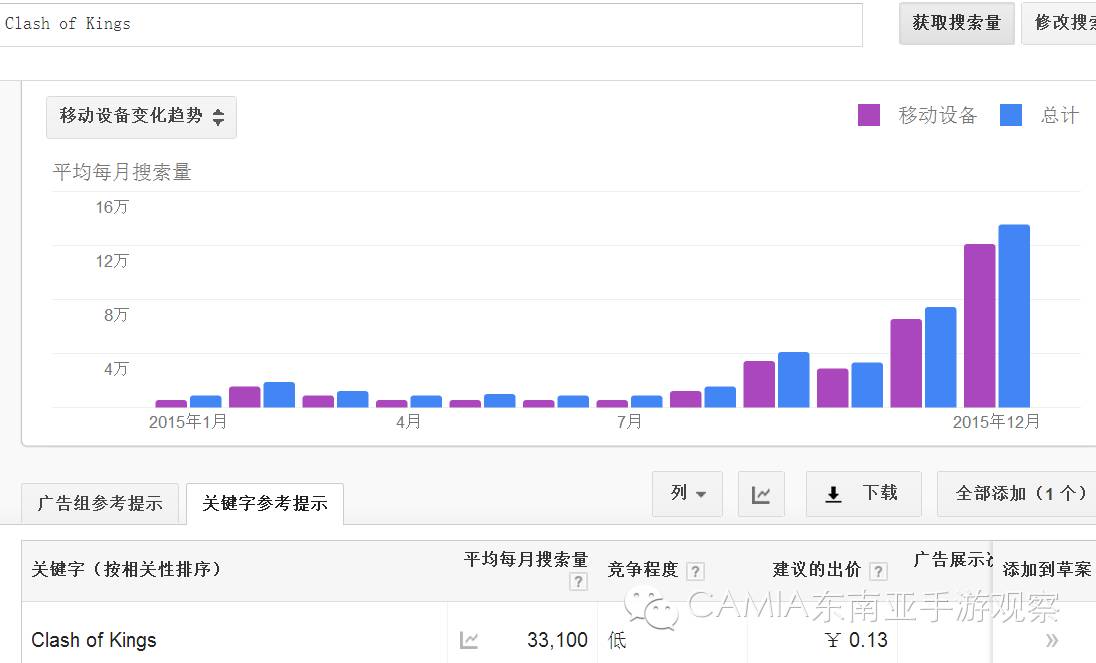Click the 低 competition value
This screenshot has height=663, width=1096.
(x=616, y=640)
